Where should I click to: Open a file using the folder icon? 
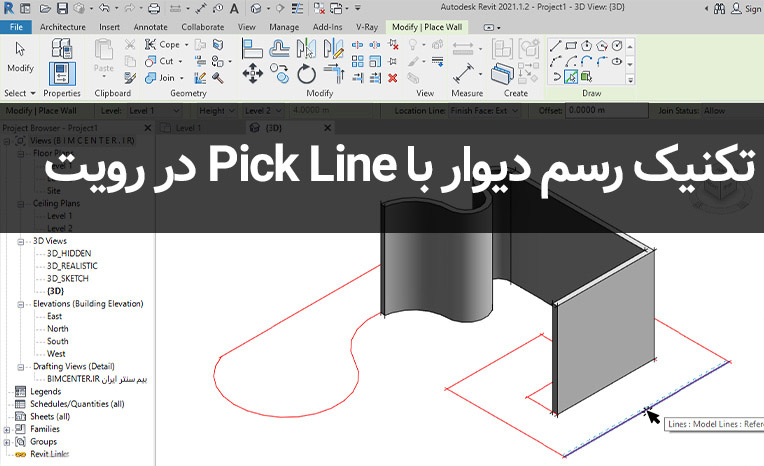point(45,8)
